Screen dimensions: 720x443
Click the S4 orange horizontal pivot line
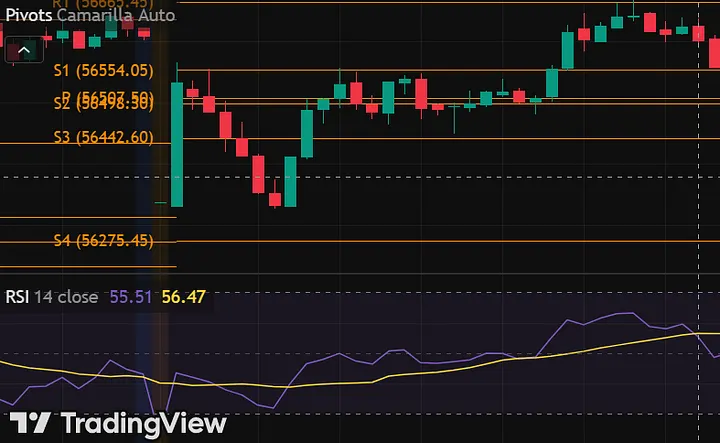pos(400,241)
